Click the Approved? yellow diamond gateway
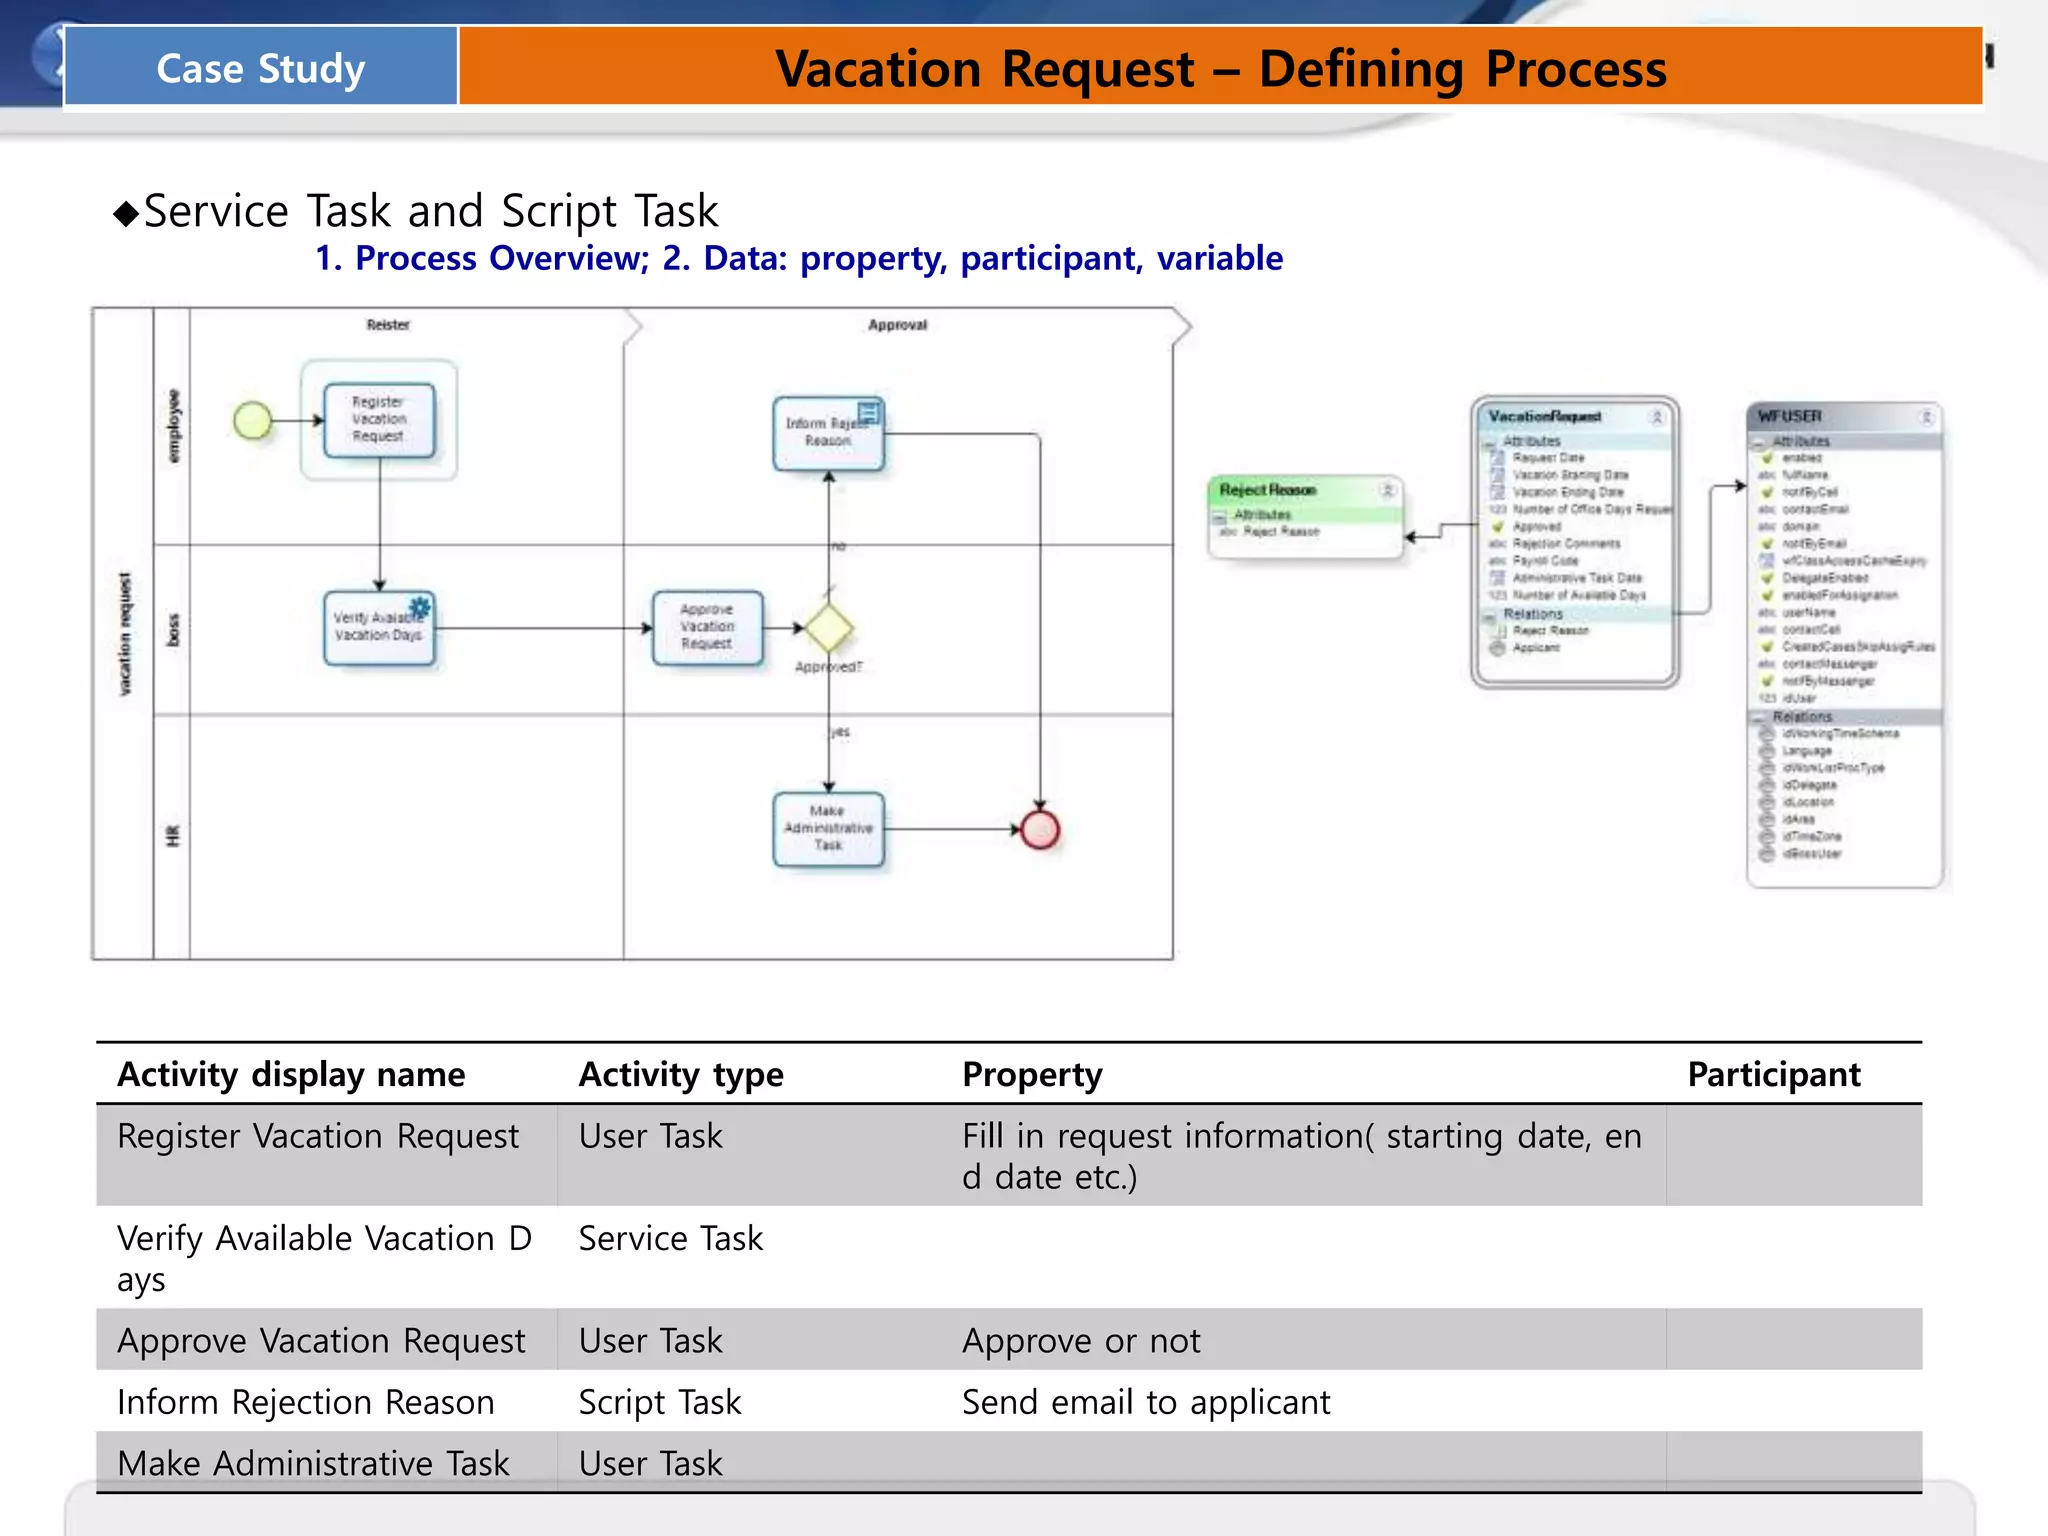Viewport: 2048px width, 1536px height. (x=828, y=628)
